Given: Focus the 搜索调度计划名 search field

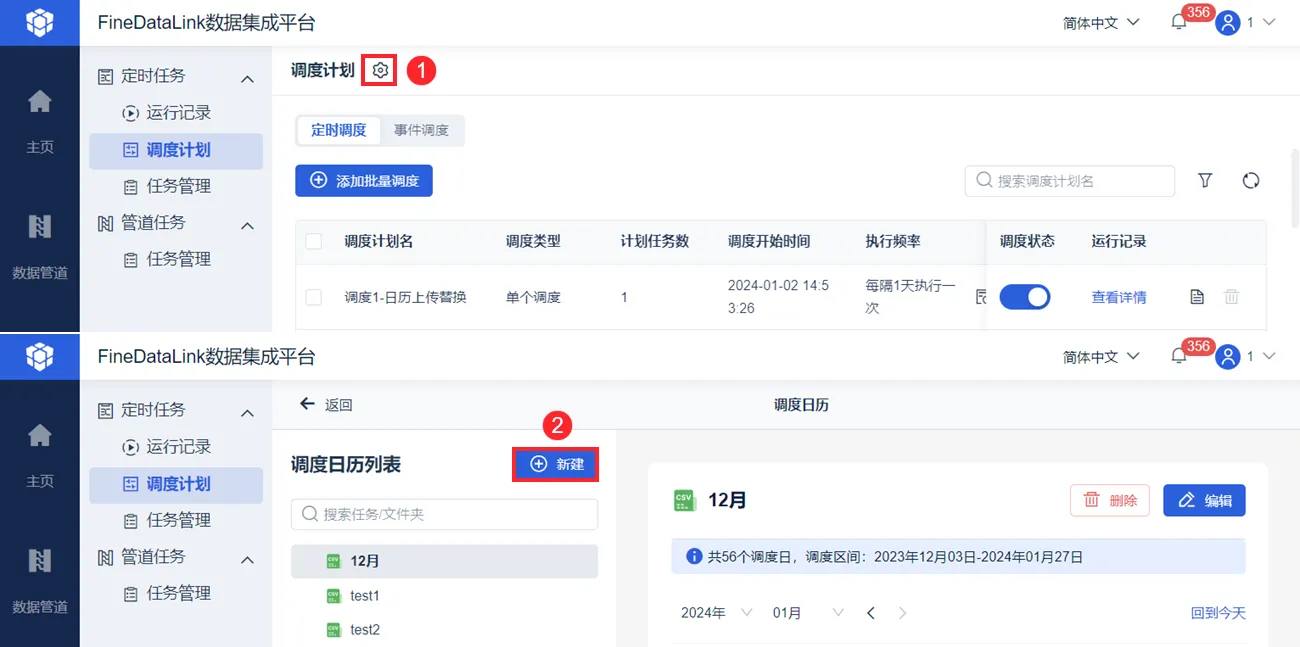Looking at the screenshot, I should [1070, 181].
